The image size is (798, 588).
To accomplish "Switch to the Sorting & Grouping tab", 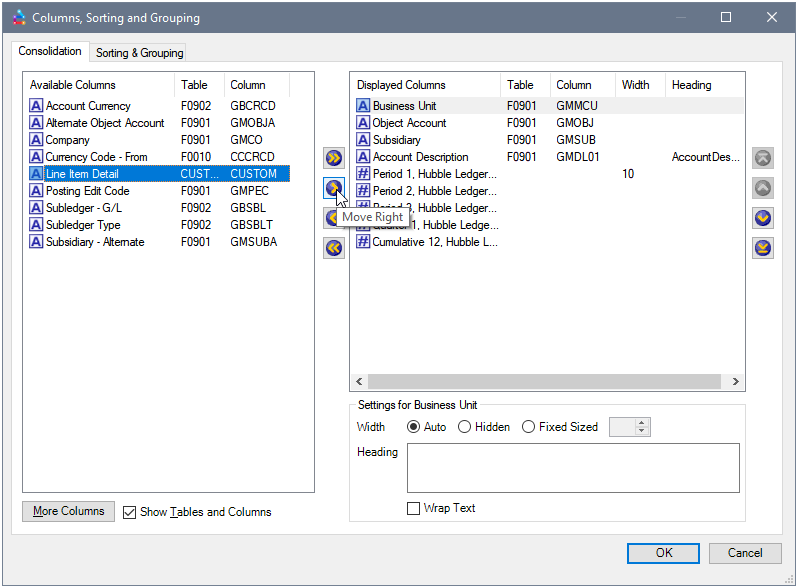I will point(140,53).
